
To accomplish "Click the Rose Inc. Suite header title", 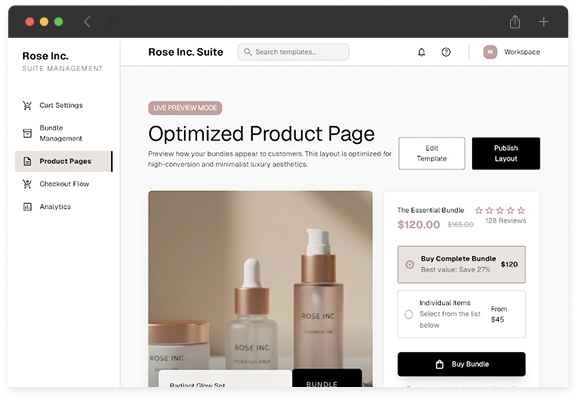I will pos(186,52).
